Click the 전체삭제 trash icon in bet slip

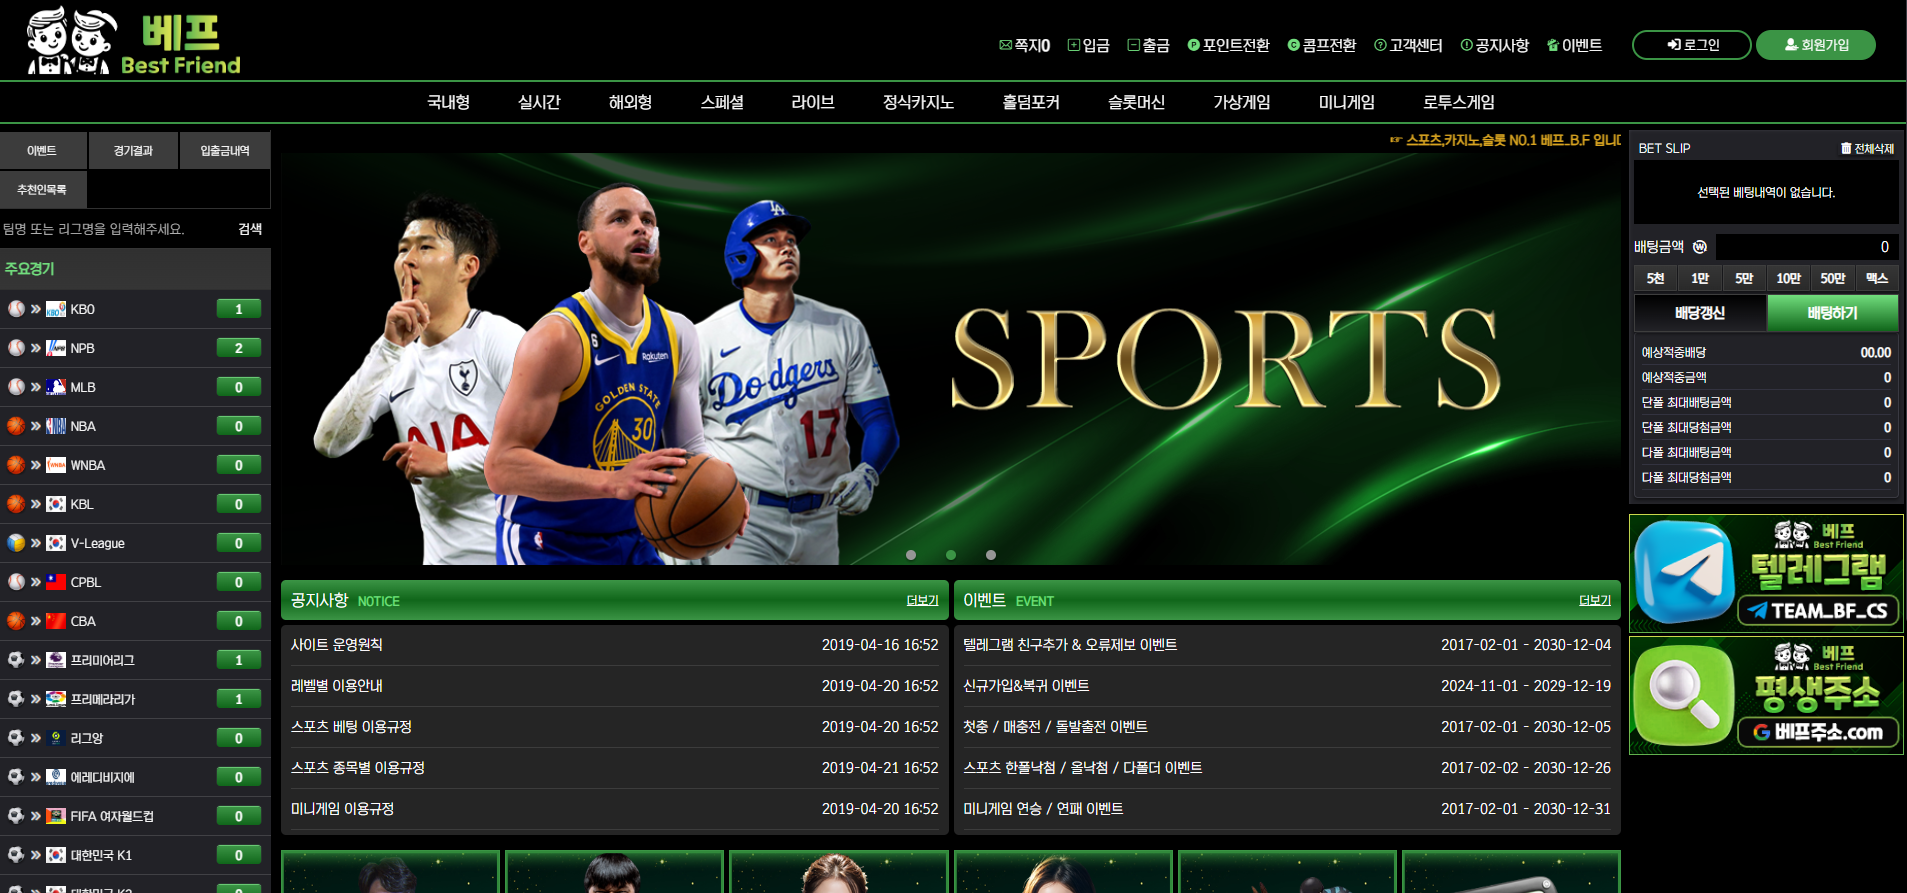coord(1846,148)
